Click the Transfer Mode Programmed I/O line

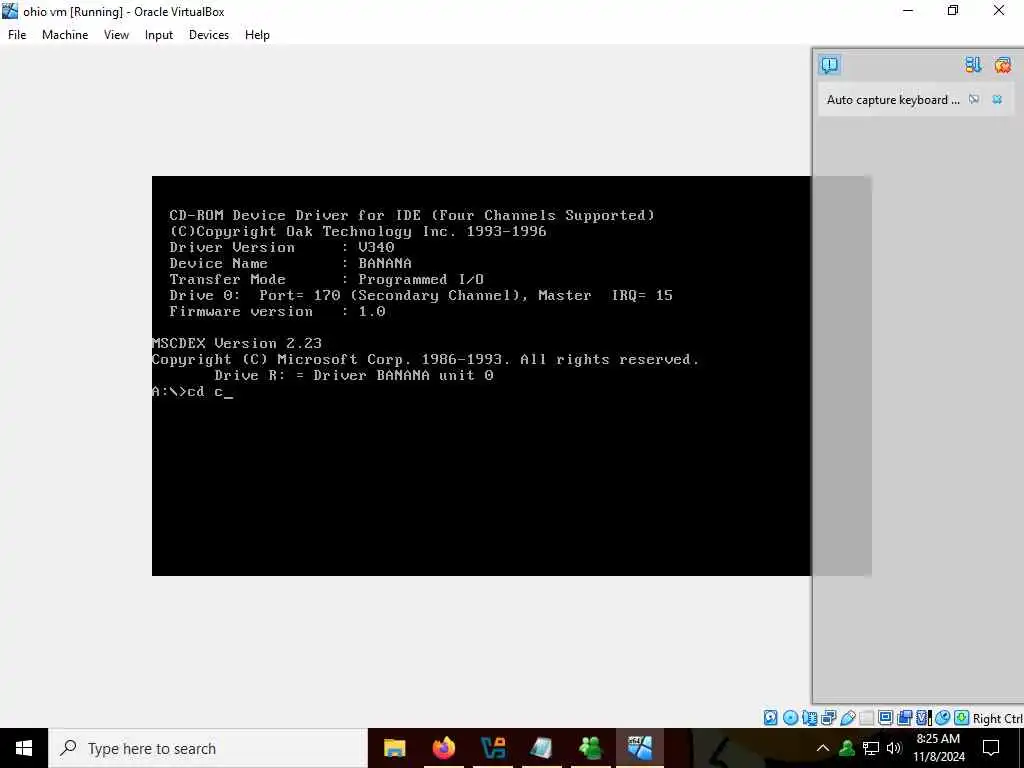pos(327,280)
